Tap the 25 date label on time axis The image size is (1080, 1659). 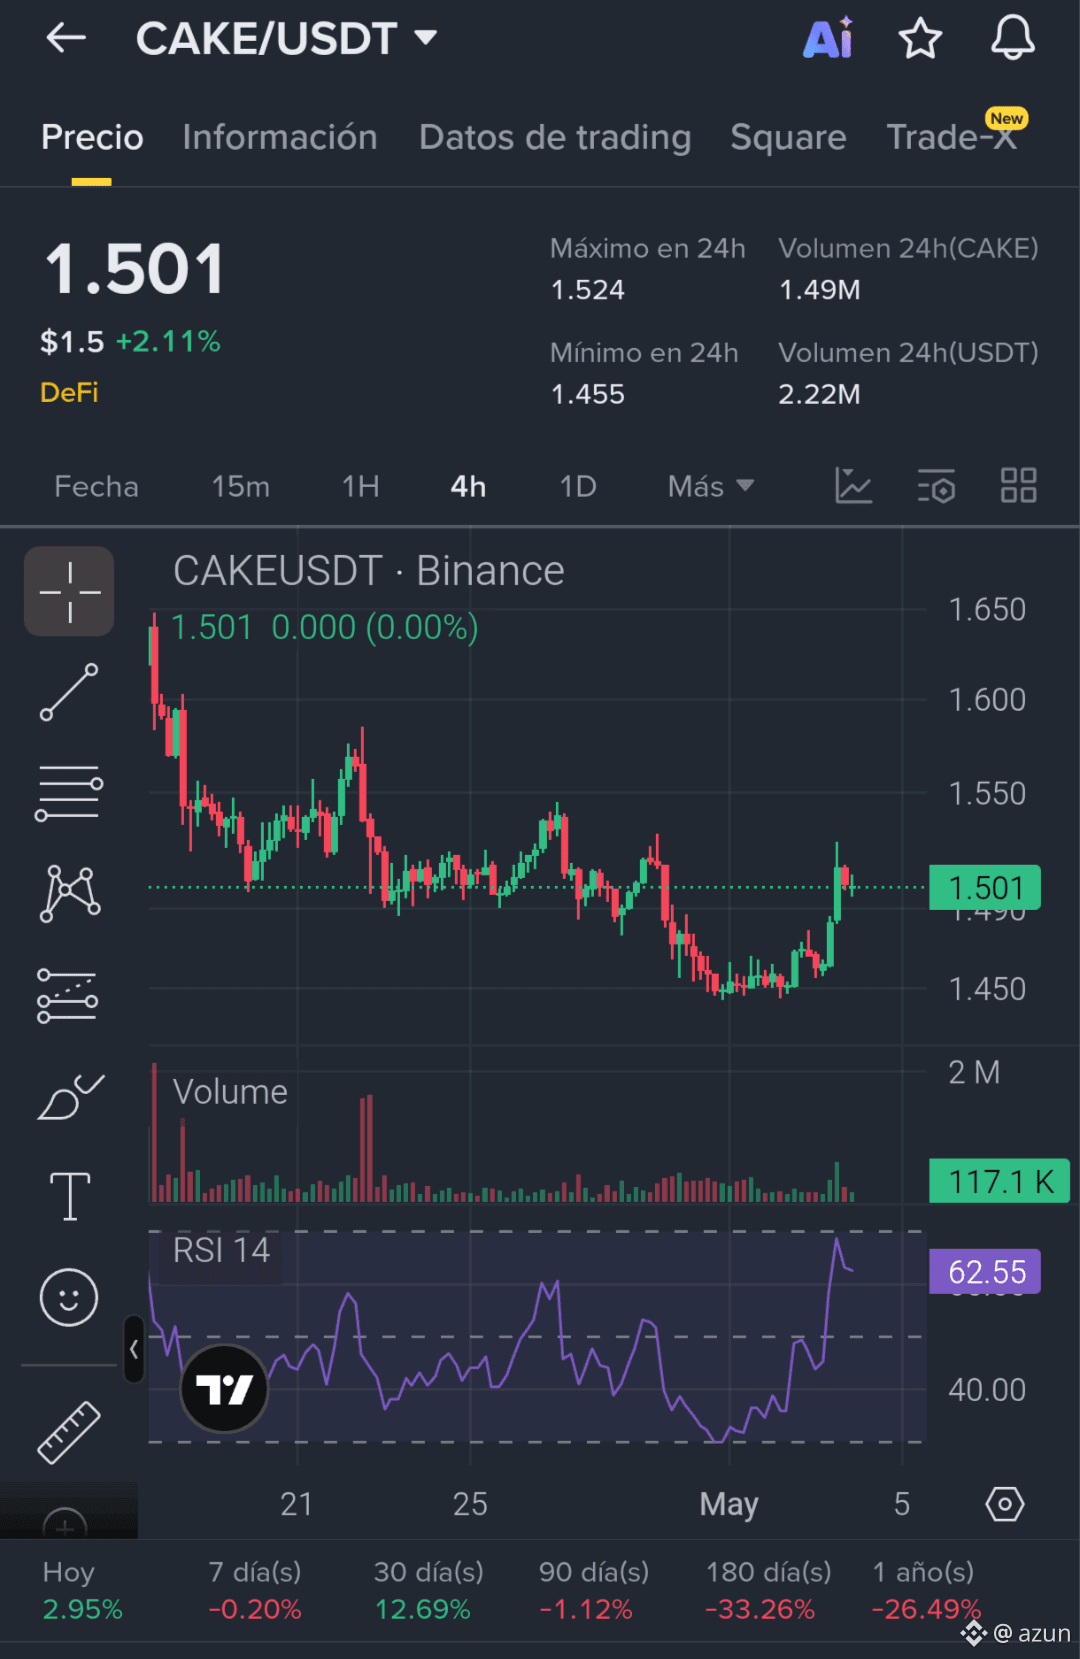470,1504
